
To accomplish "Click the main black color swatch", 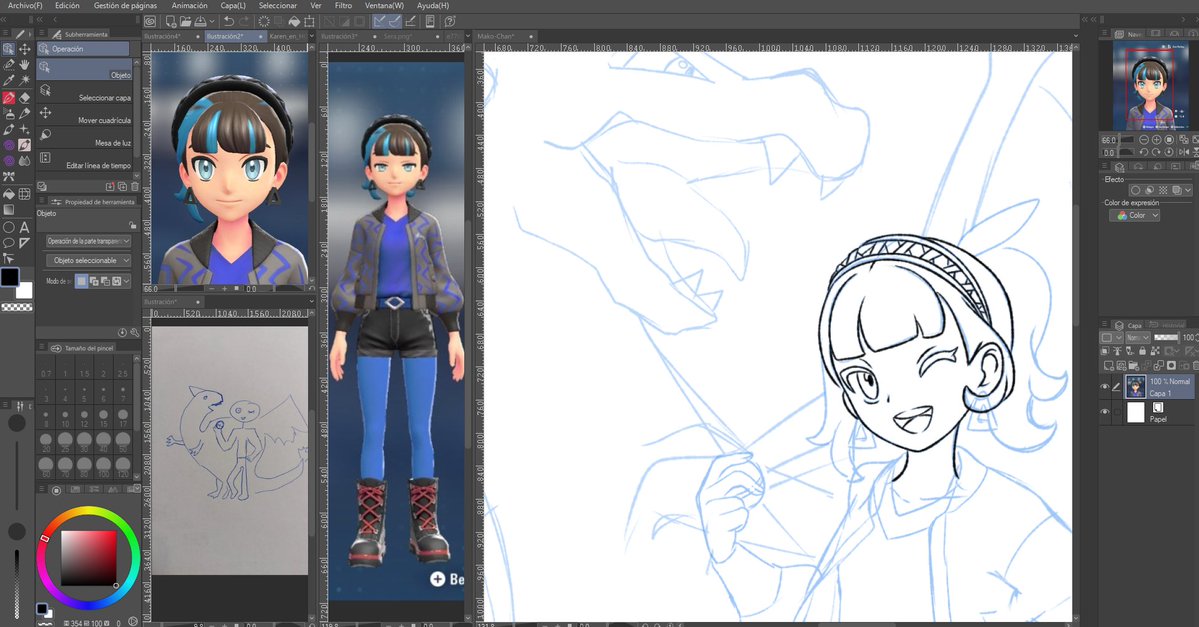I will 10,277.
